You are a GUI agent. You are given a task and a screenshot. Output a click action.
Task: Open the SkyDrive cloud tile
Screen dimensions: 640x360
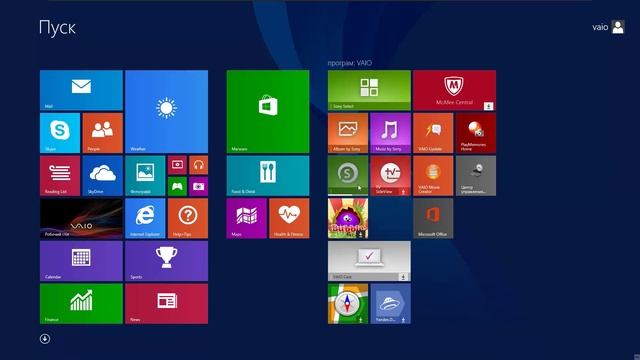102,176
